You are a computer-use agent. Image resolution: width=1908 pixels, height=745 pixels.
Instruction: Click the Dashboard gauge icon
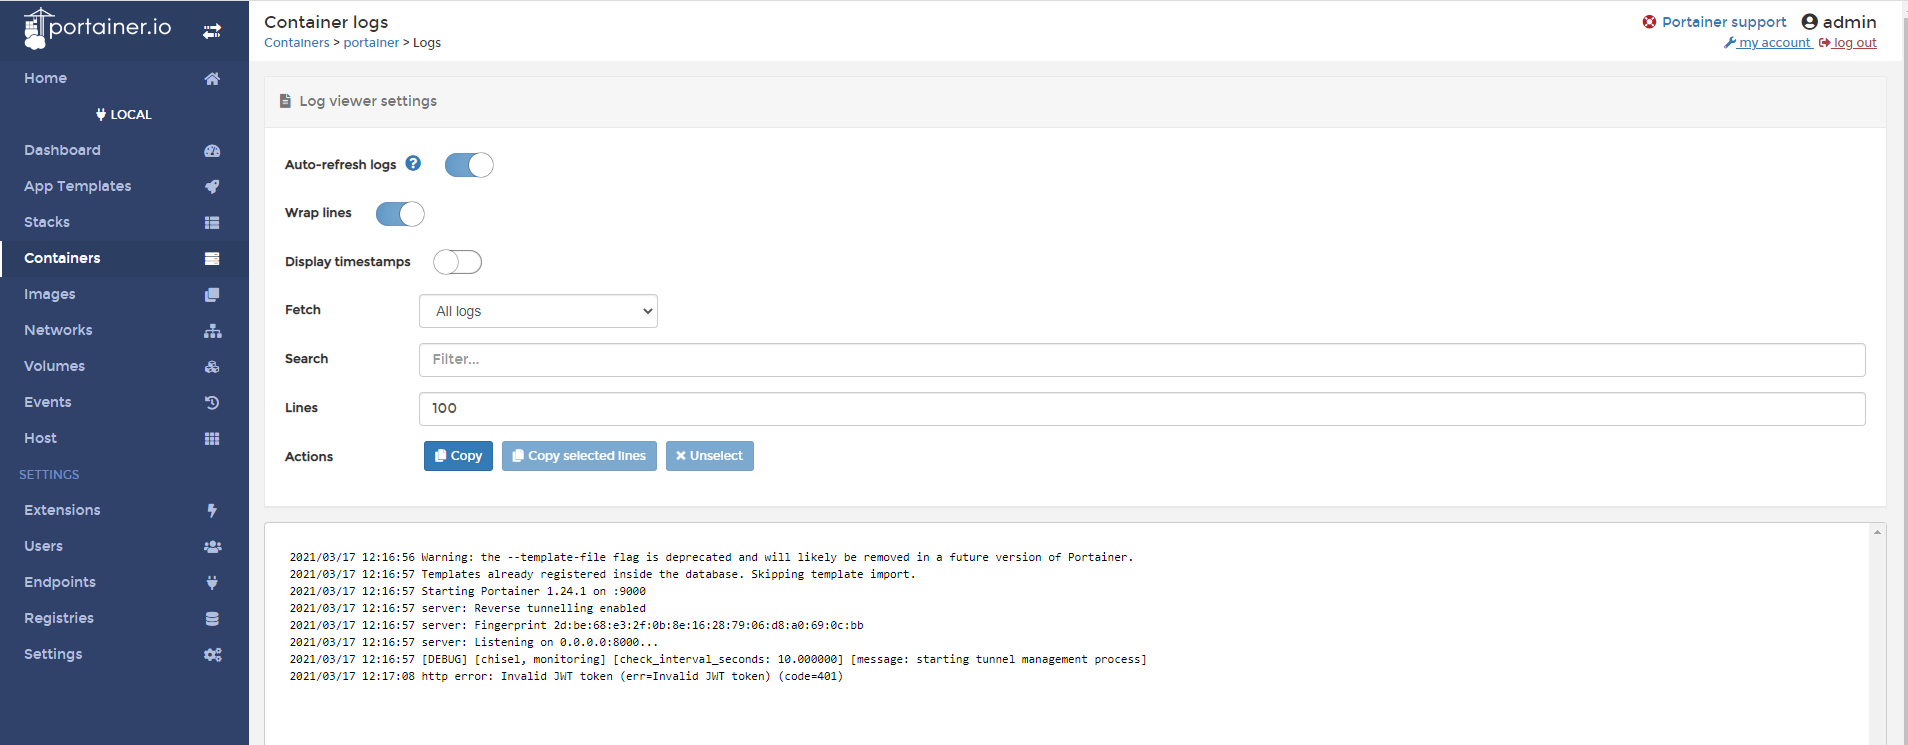tap(212, 150)
